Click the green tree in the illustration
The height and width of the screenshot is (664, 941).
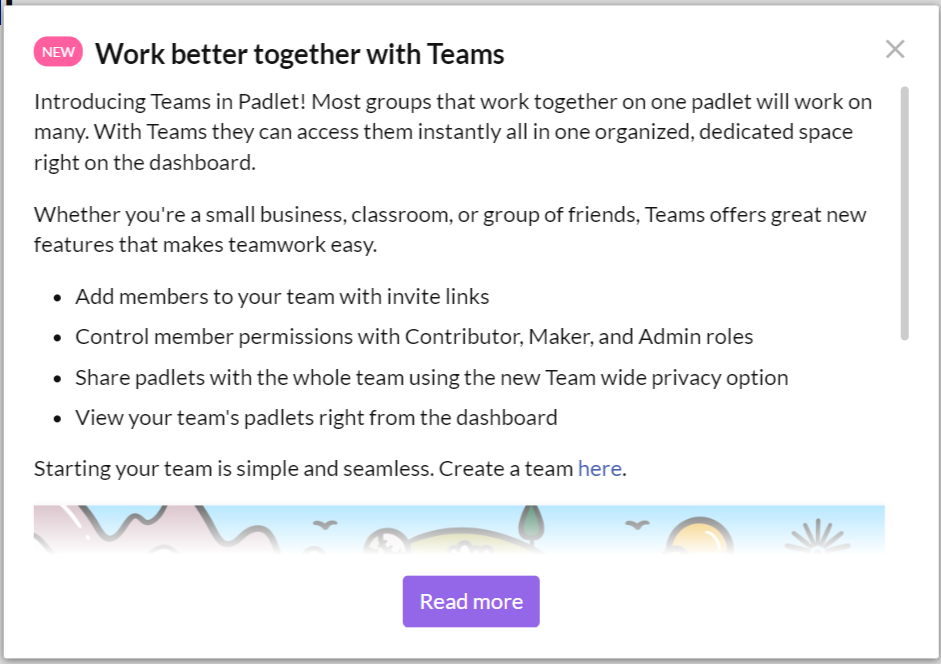[x=531, y=524]
